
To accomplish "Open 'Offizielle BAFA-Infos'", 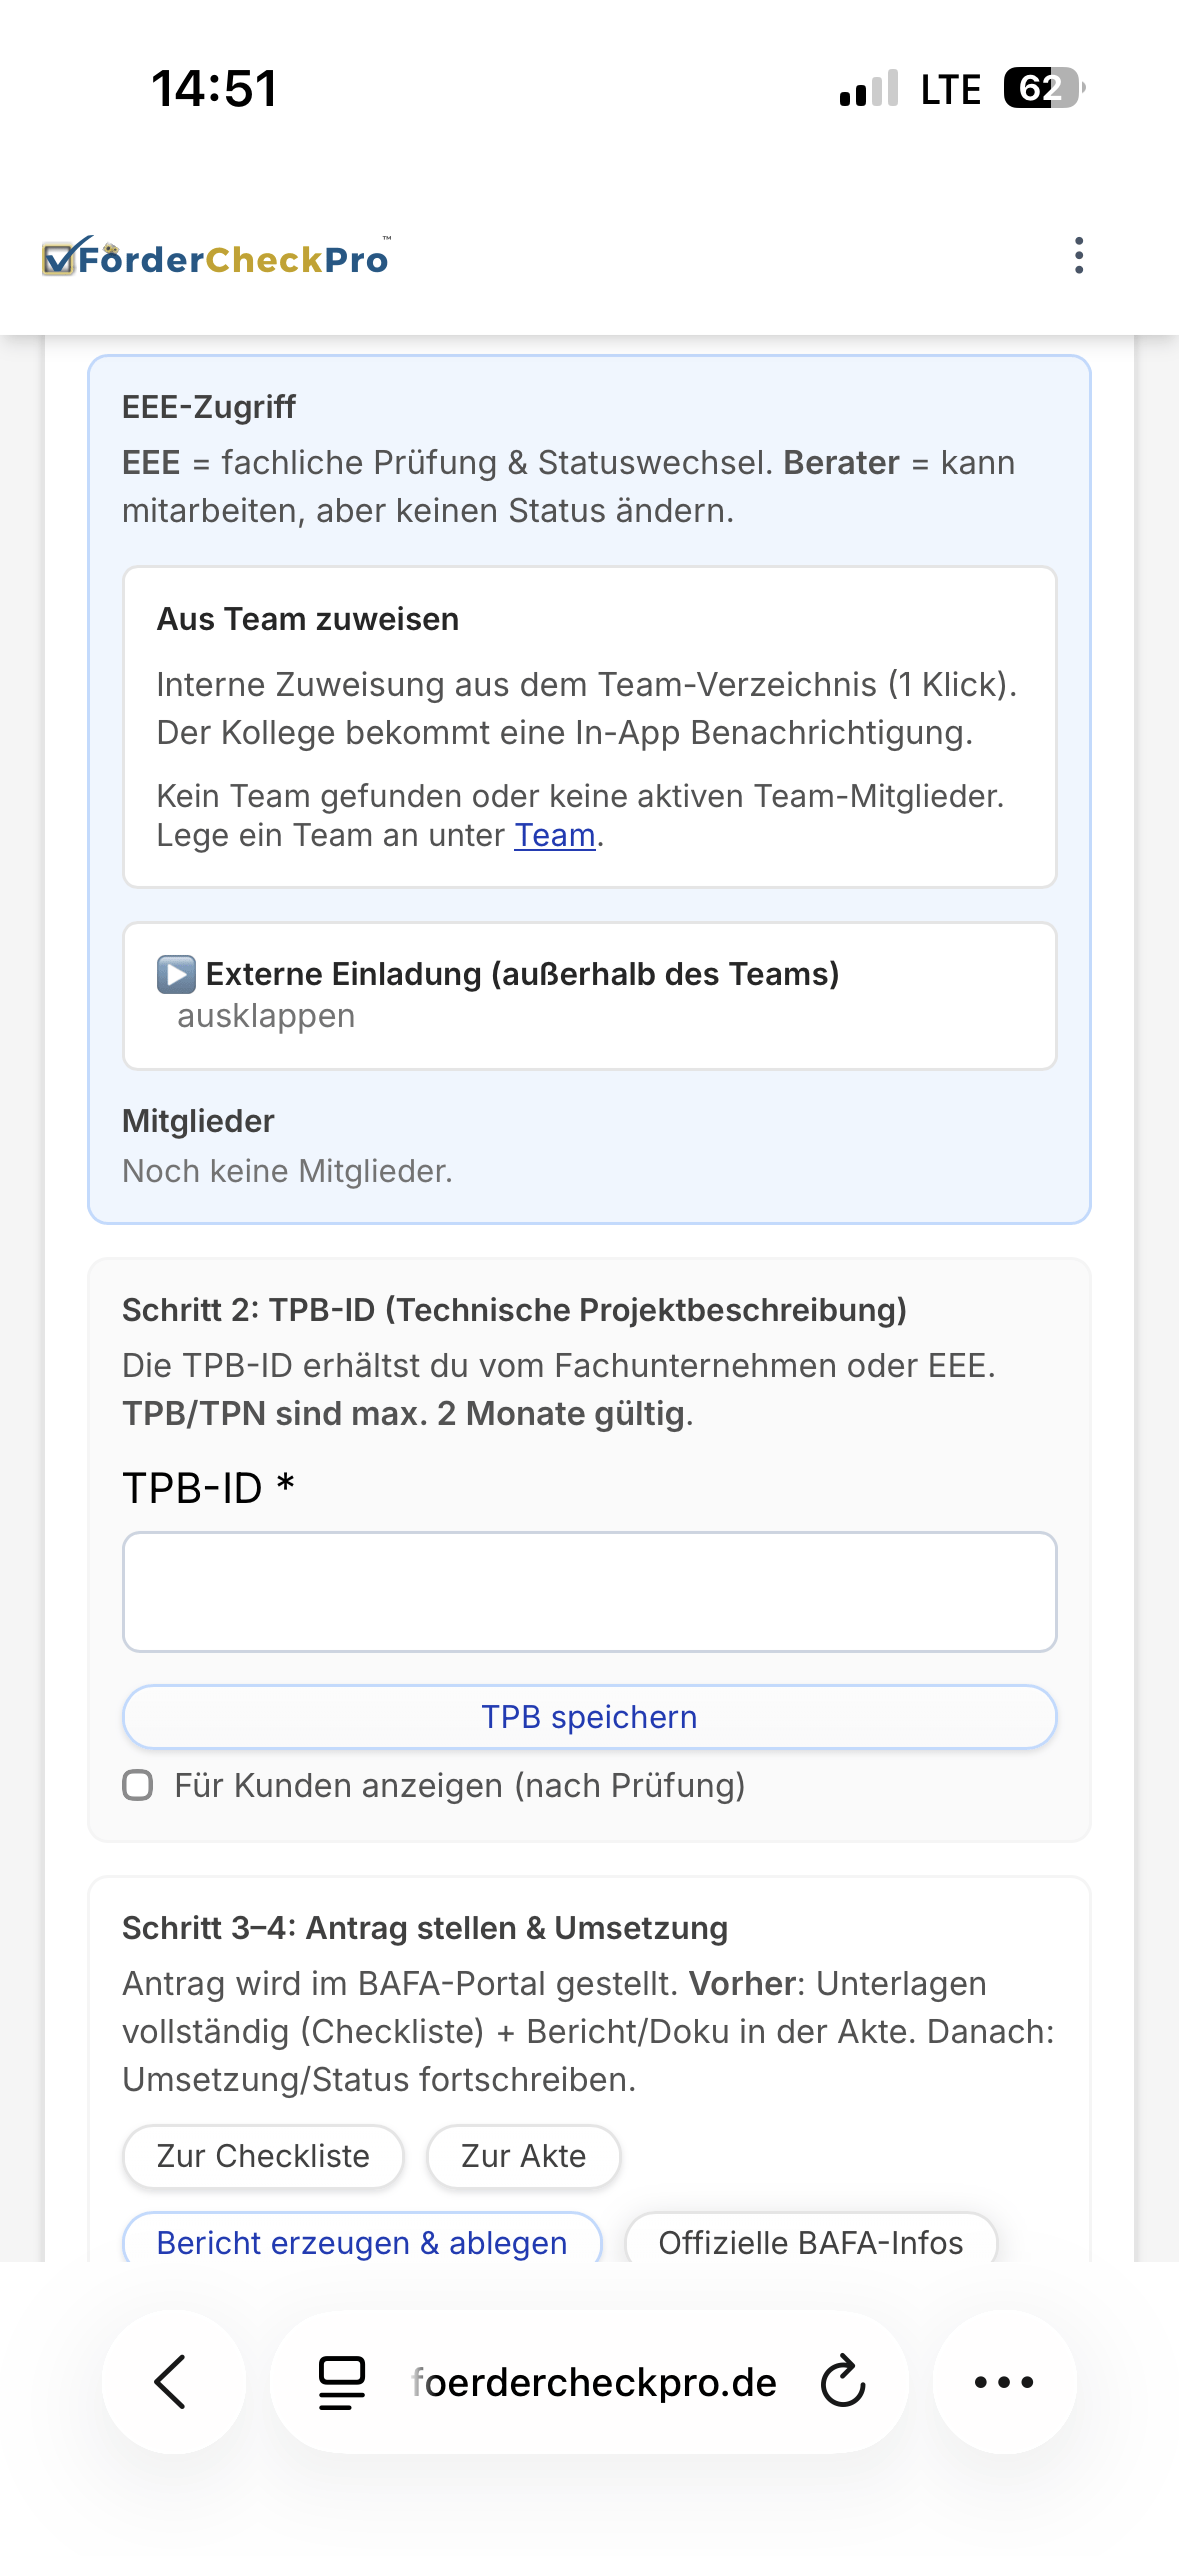I will 810,2243.
